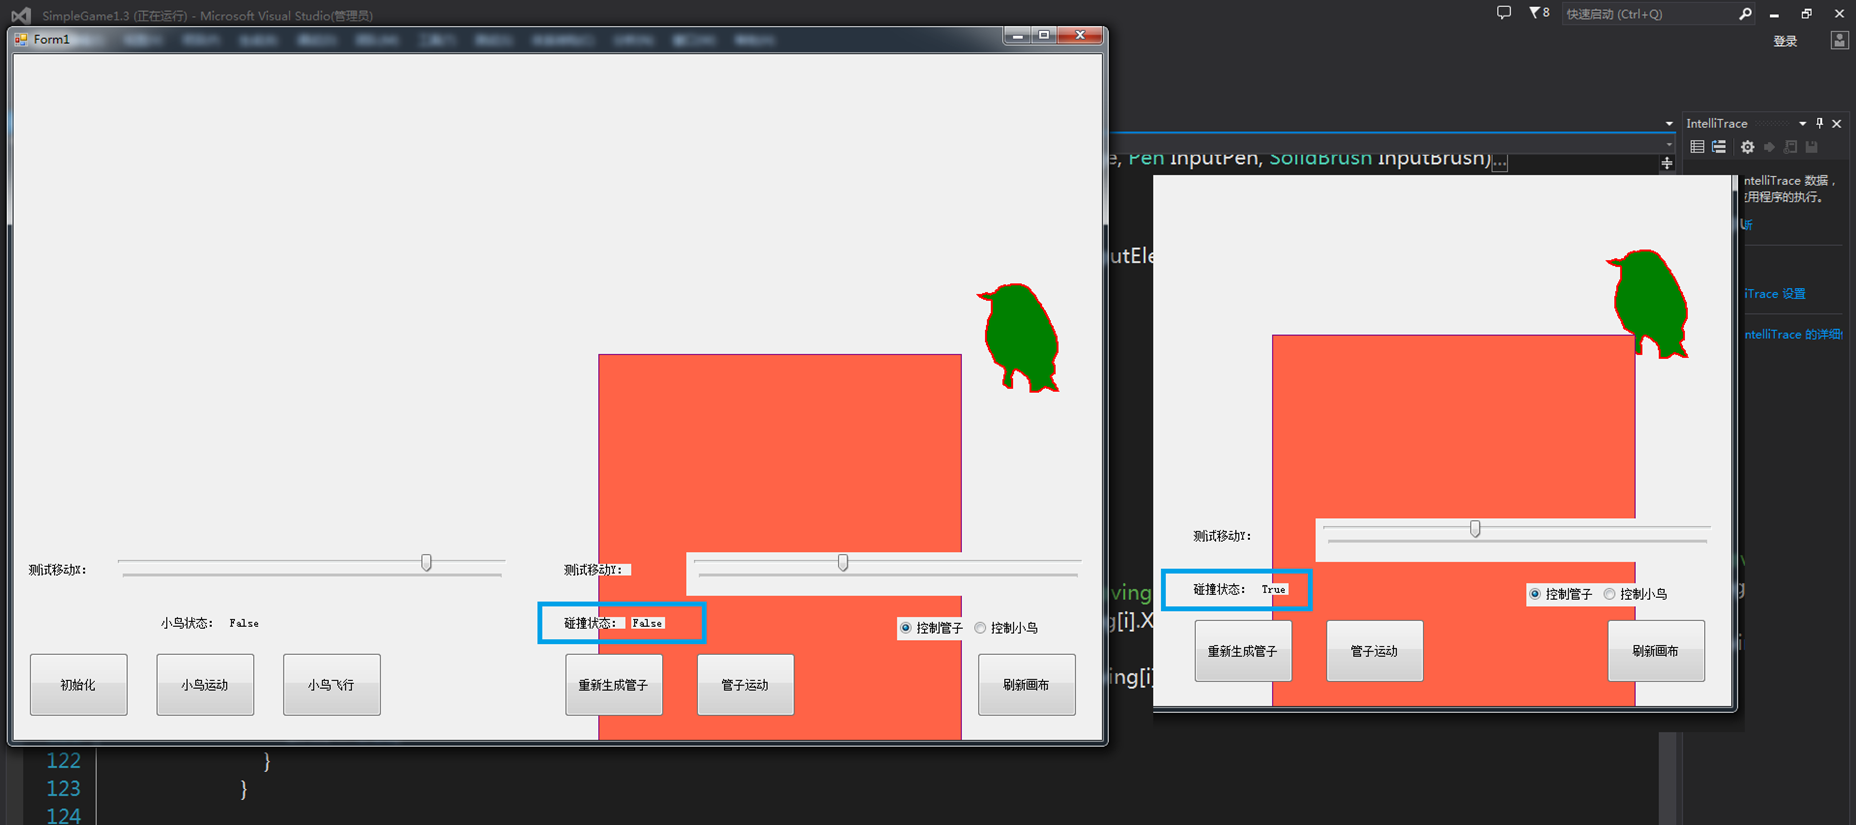Click 重新生成管子 in the right preview

[1243, 651]
